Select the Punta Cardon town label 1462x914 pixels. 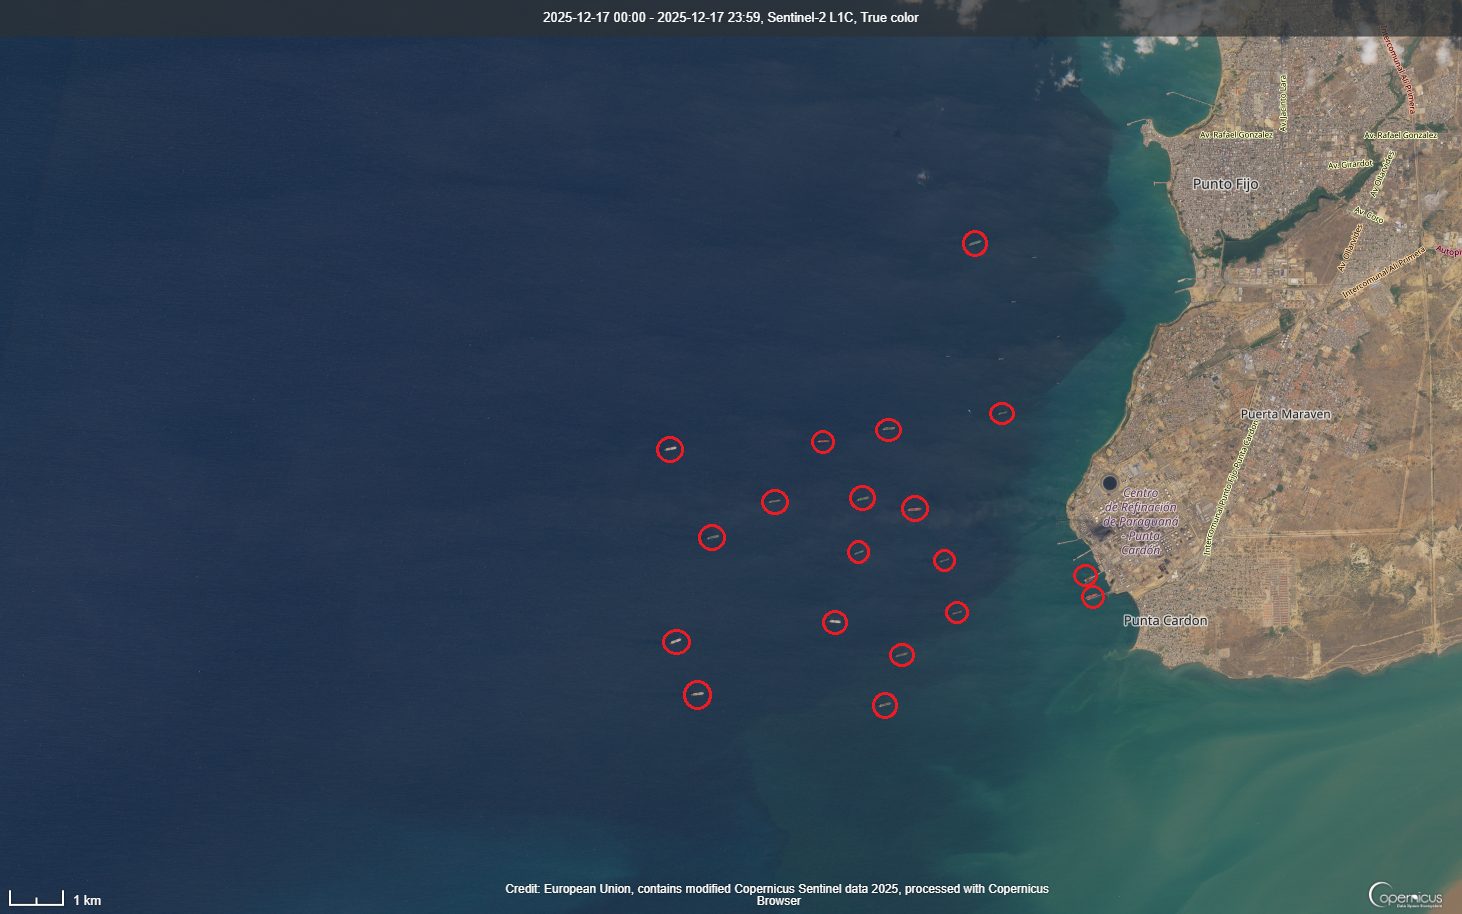pyautogui.click(x=1165, y=621)
